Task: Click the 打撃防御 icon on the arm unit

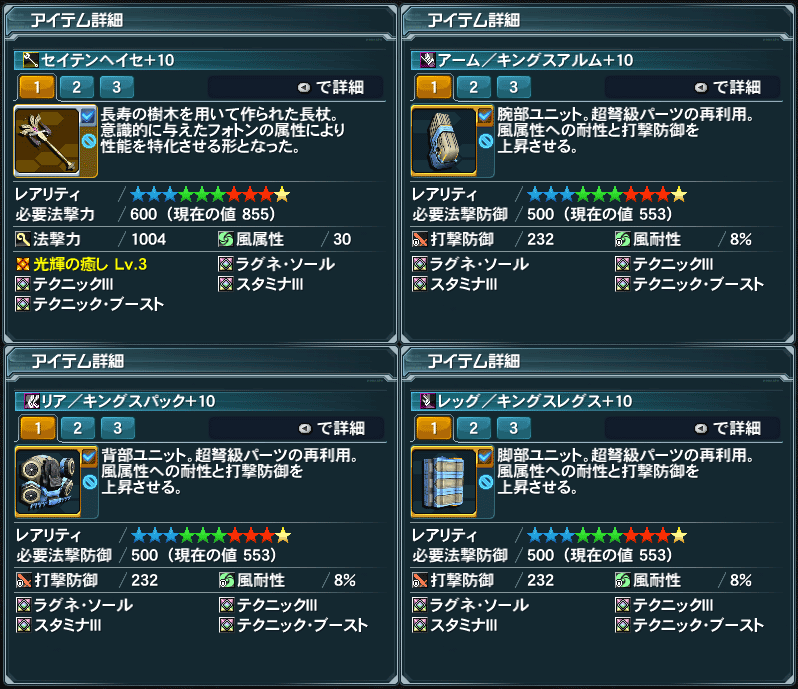Action: (x=419, y=239)
